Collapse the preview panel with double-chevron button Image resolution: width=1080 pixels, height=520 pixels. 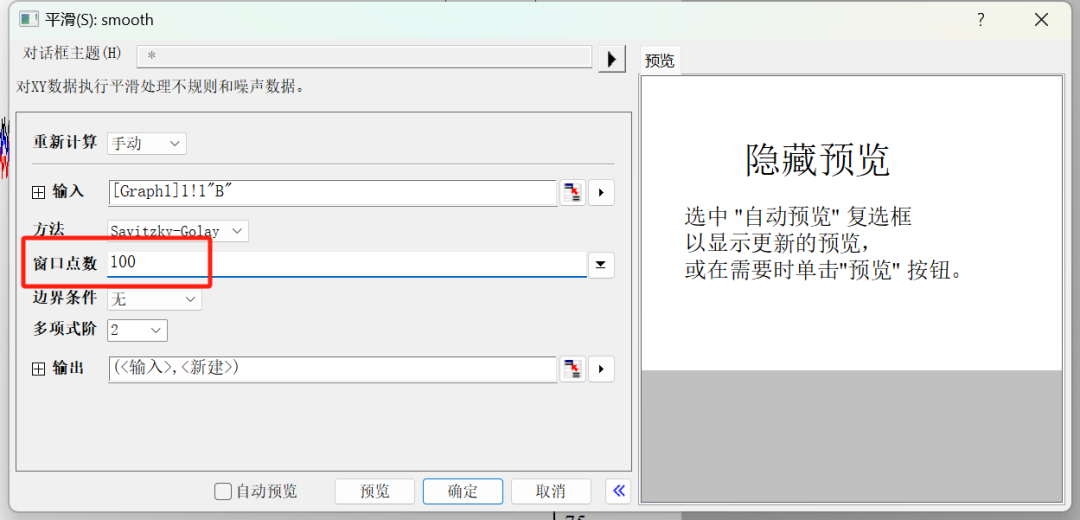click(x=619, y=491)
